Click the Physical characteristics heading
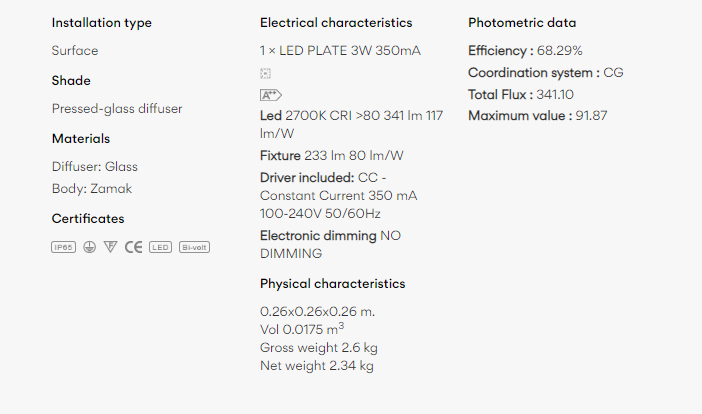 [333, 284]
